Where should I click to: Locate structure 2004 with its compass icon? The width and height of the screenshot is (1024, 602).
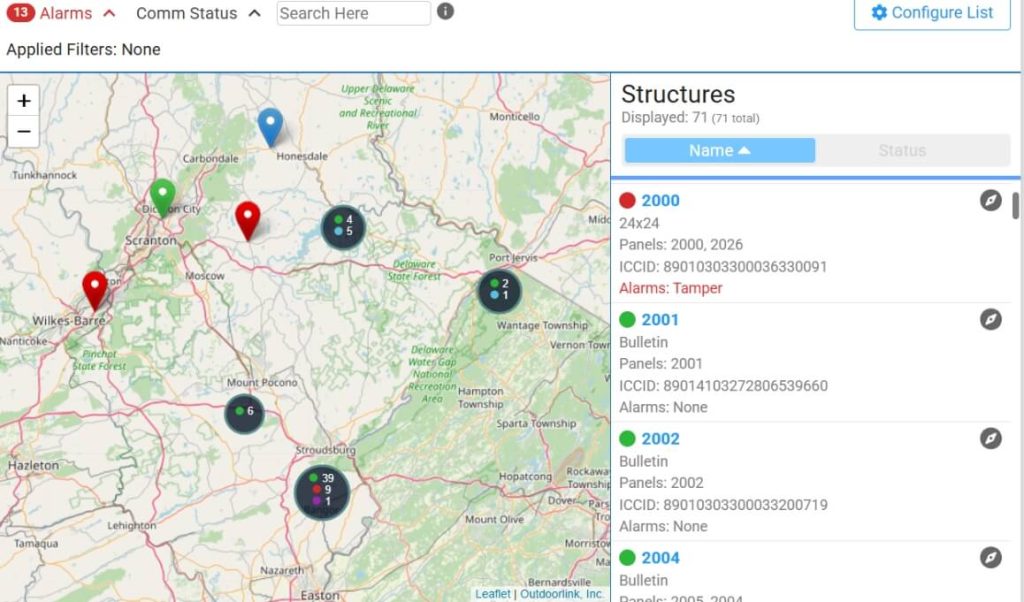click(991, 557)
